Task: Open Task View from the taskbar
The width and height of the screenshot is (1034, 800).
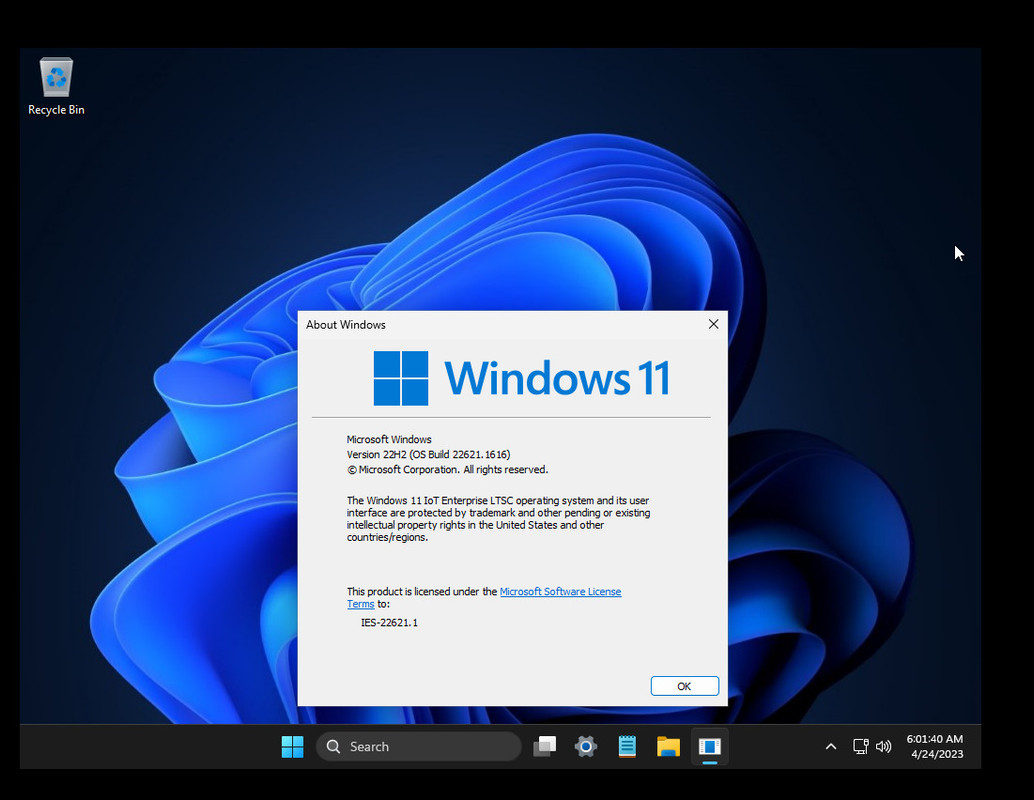Action: (x=545, y=747)
